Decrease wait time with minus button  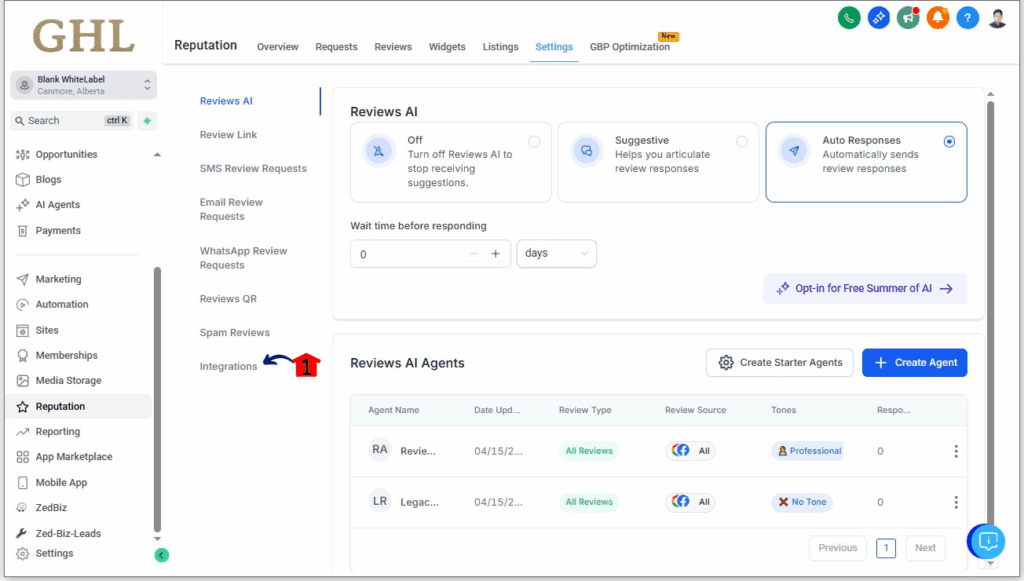pos(473,254)
